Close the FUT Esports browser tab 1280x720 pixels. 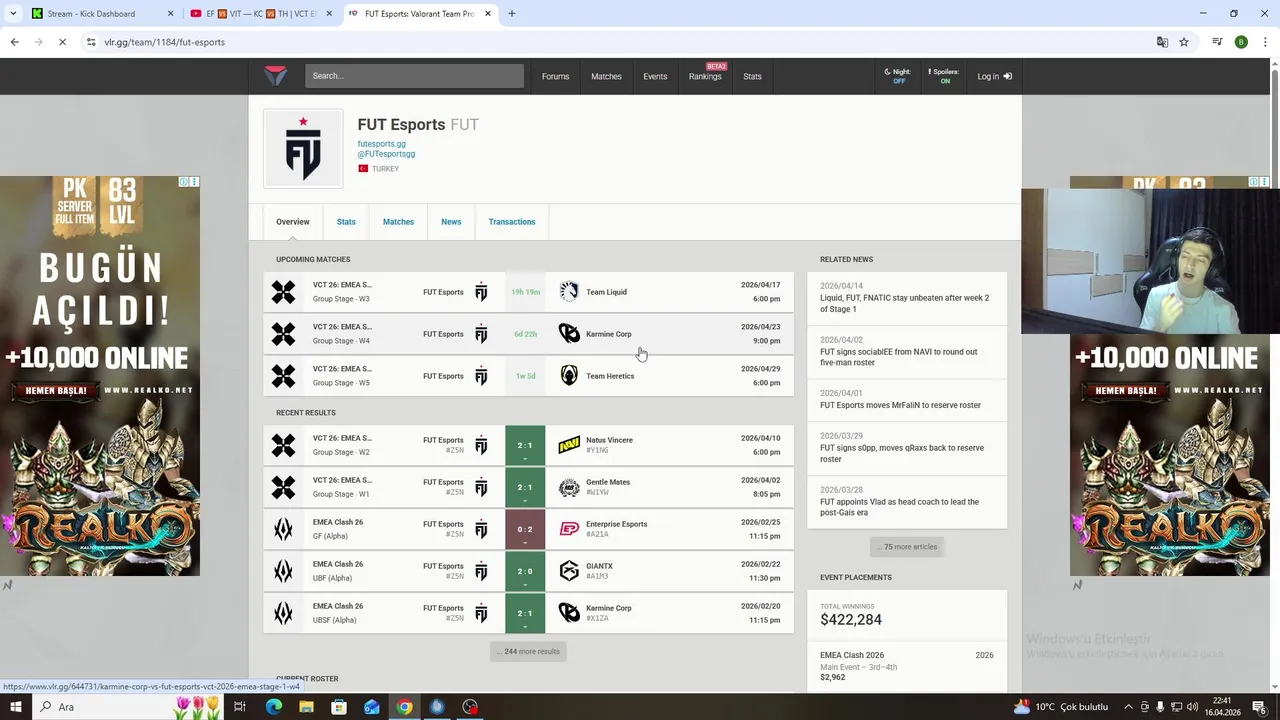tap(488, 14)
